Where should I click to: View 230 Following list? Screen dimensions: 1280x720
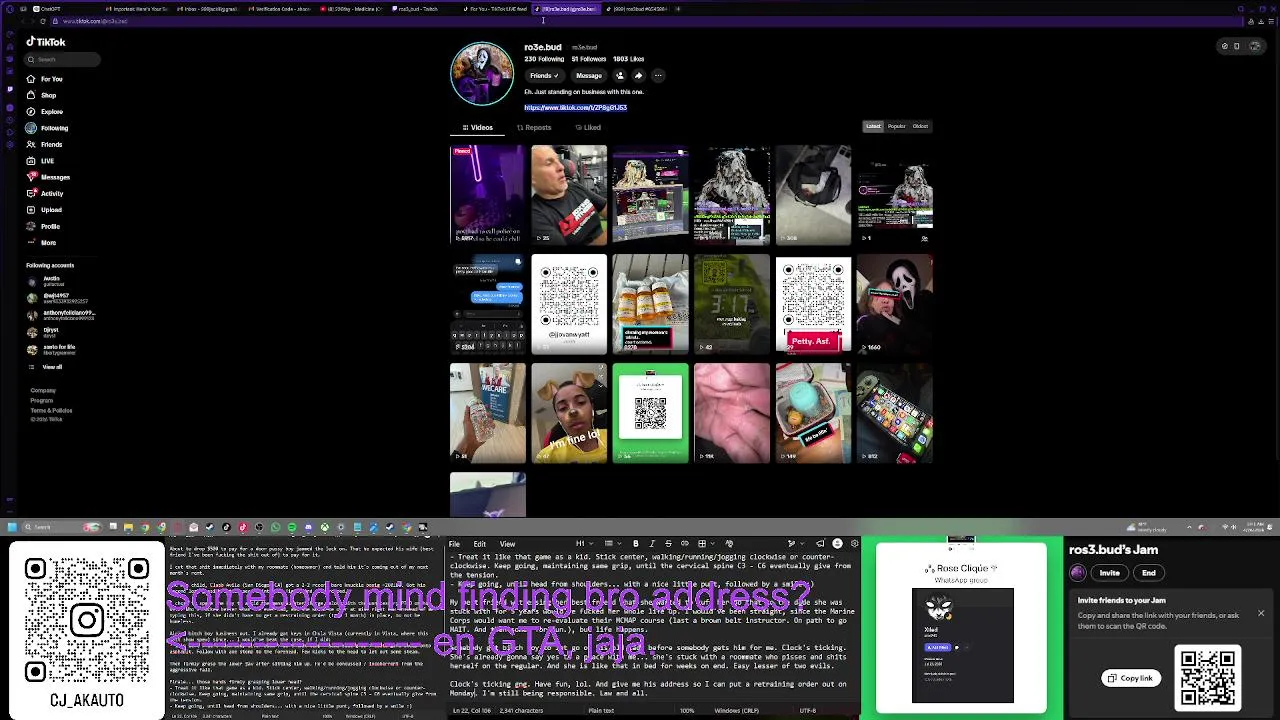coord(544,59)
